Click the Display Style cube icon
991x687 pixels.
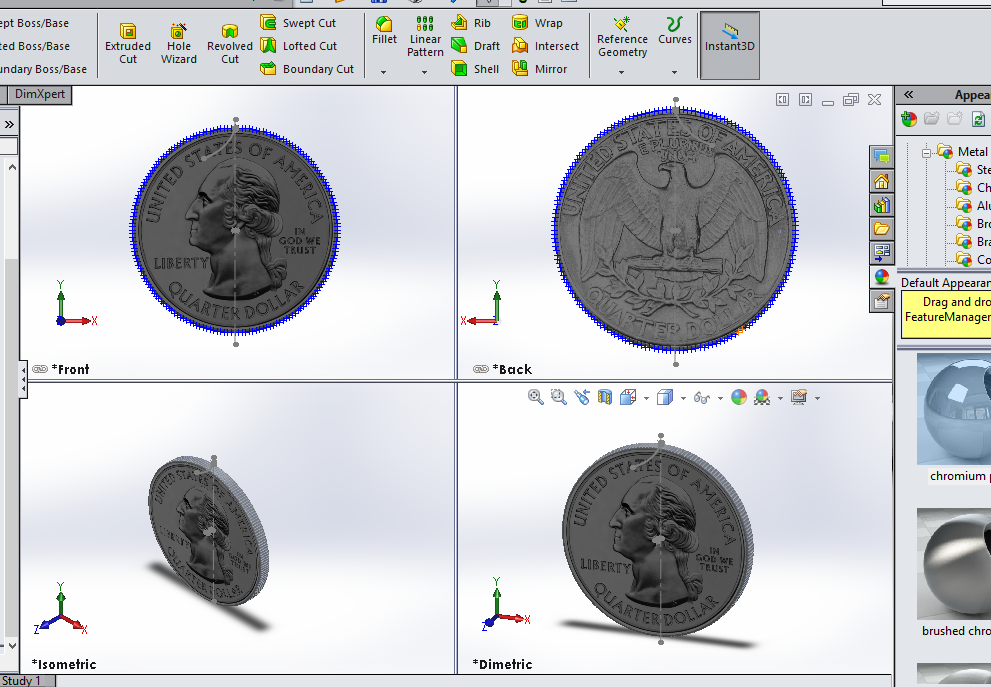click(664, 397)
